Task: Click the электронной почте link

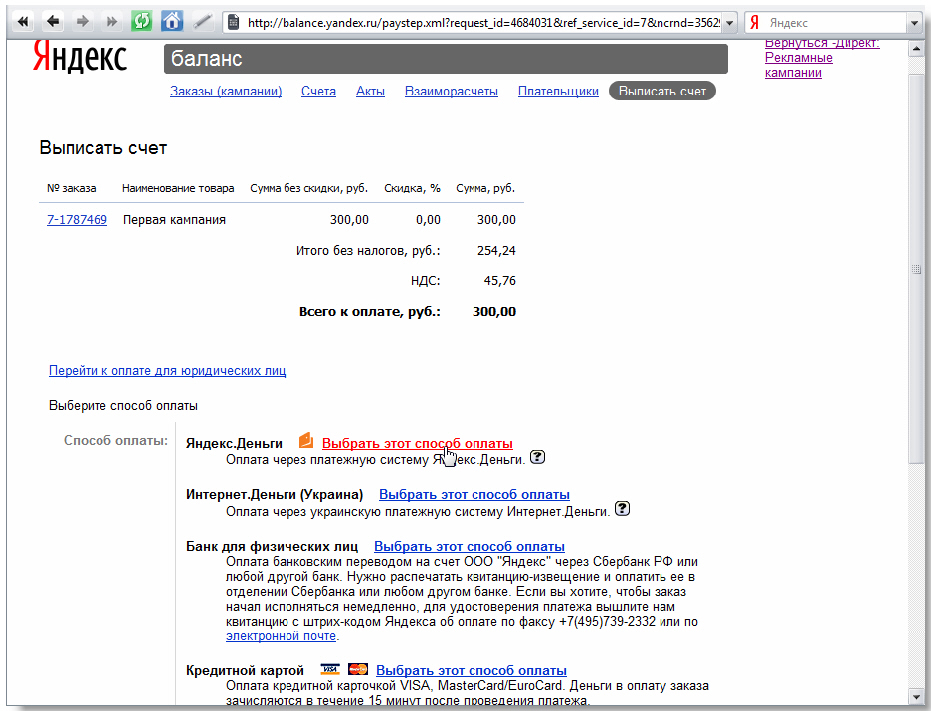Action: 281,636
